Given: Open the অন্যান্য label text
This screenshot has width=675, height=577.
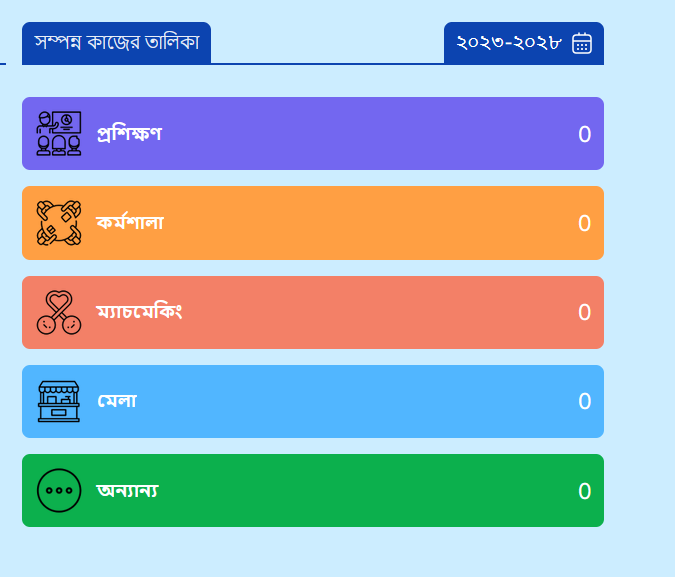Looking at the screenshot, I should click(x=128, y=490).
